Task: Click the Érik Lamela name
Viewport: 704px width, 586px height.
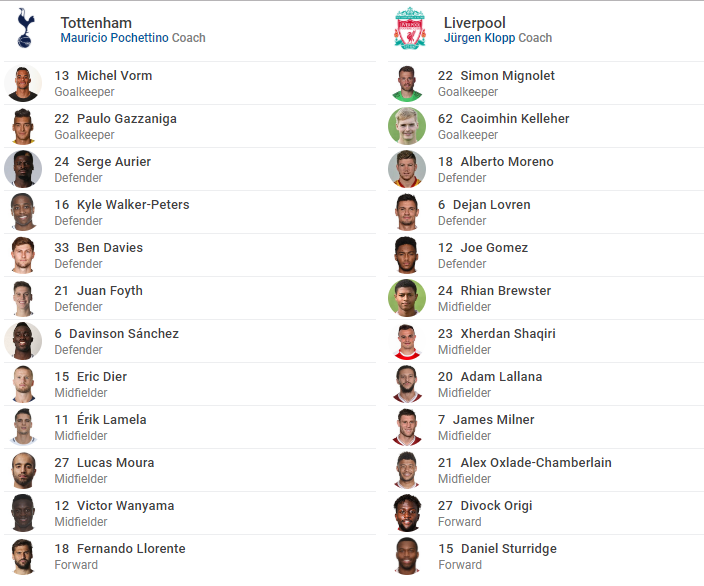Action: pyautogui.click(x=111, y=420)
